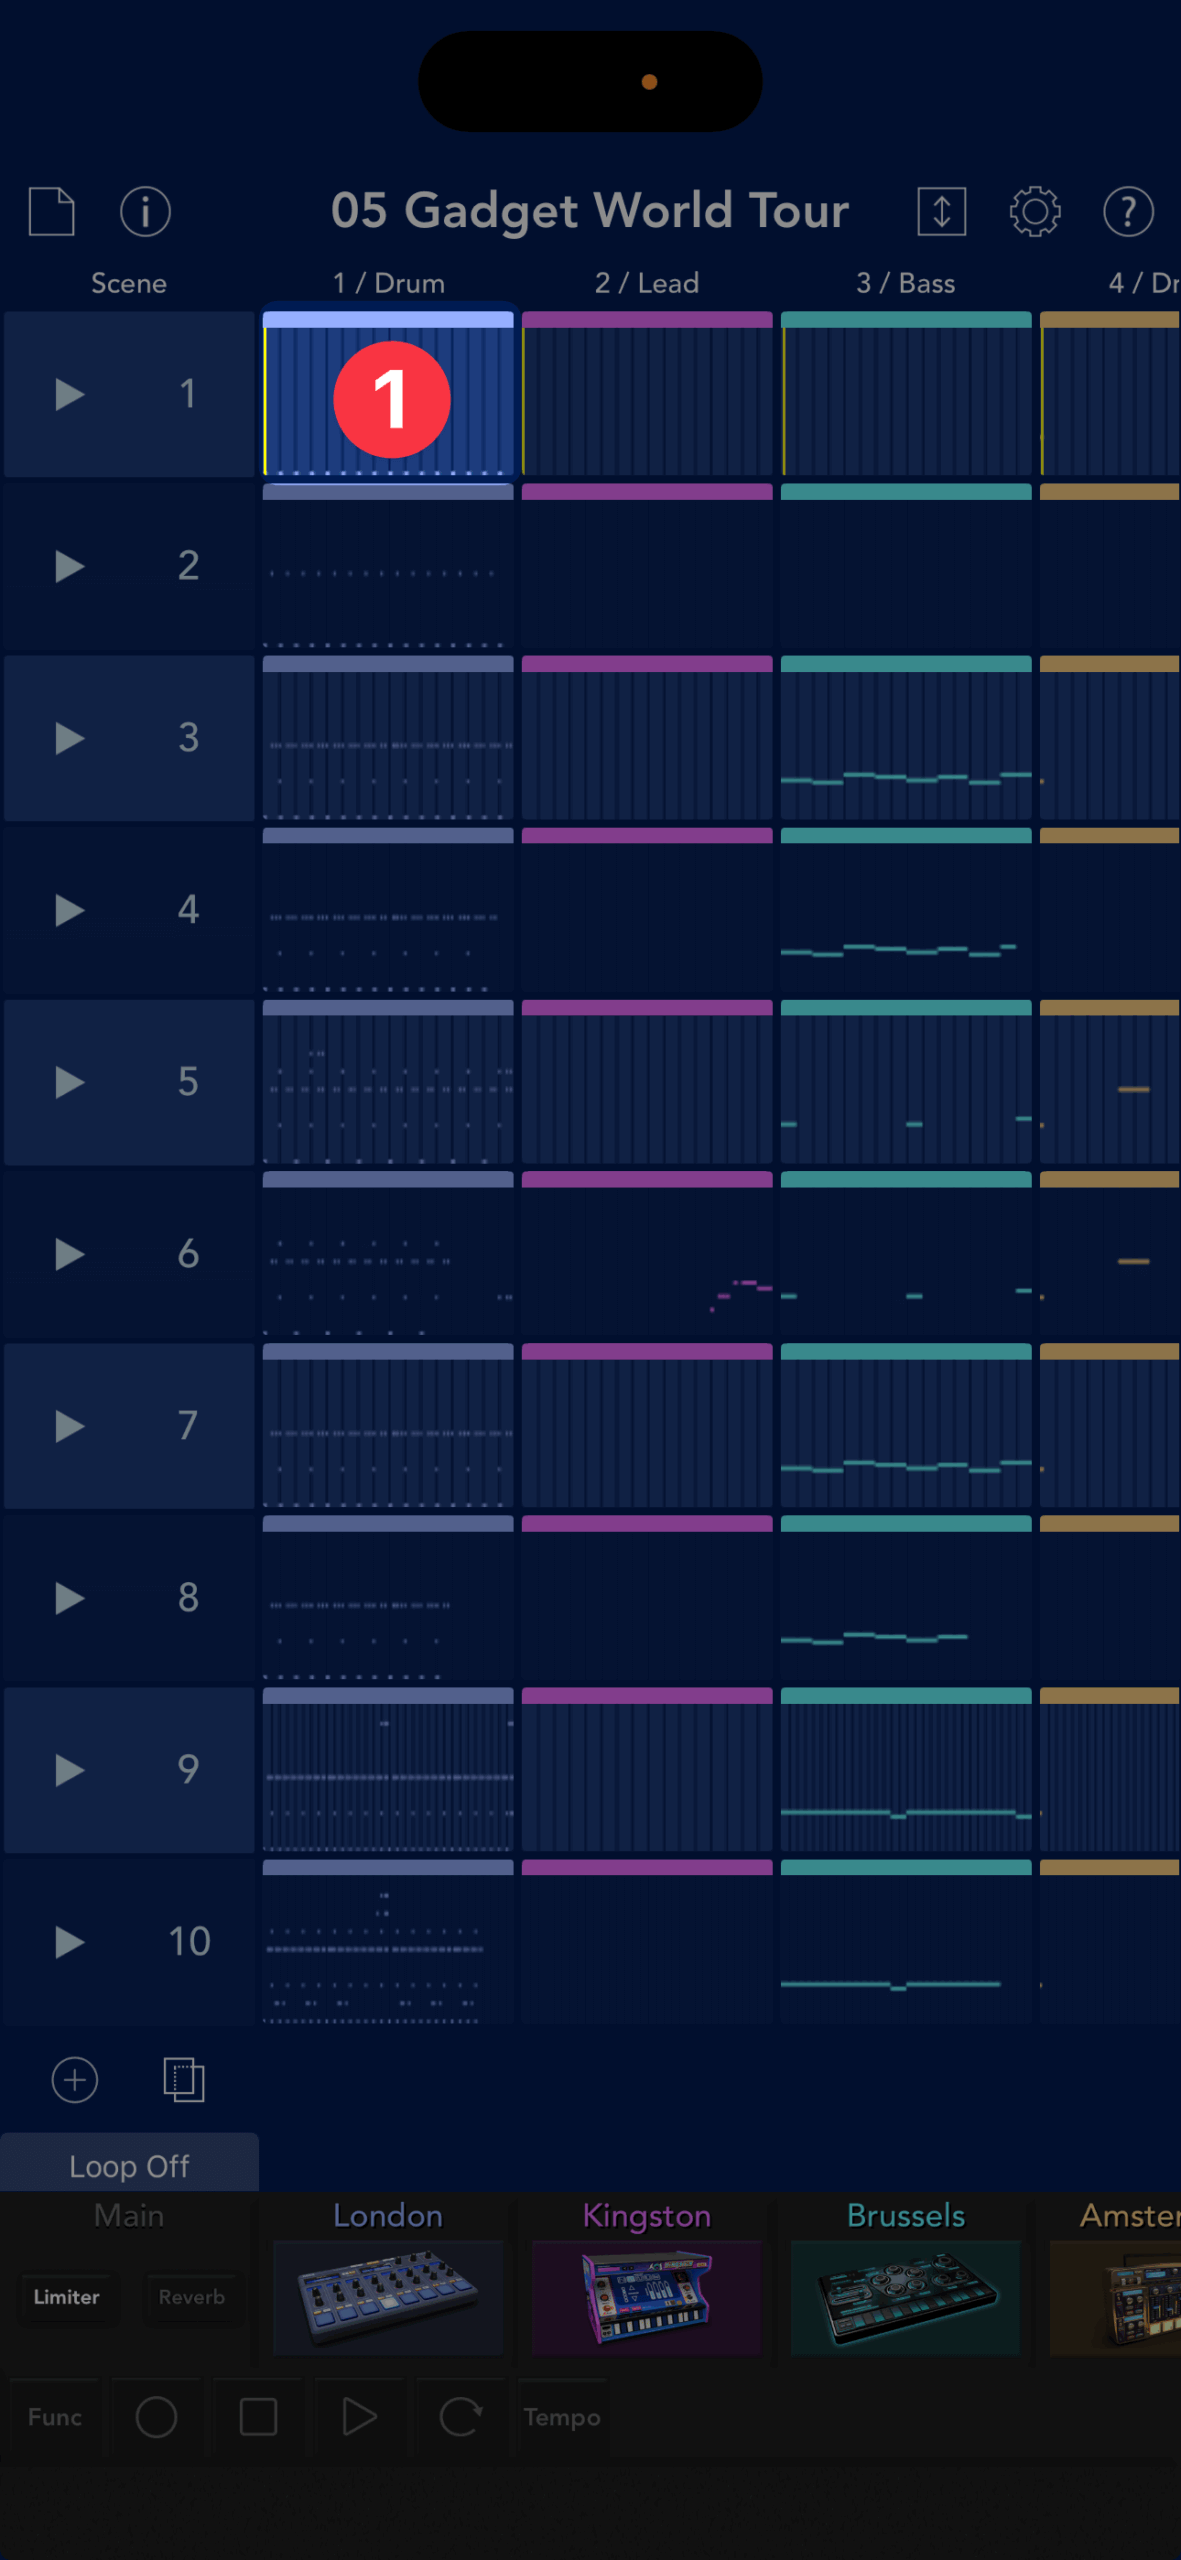Open the Func menu
The width and height of the screenshot is (1181, 2560).
tap(55, 2417)
